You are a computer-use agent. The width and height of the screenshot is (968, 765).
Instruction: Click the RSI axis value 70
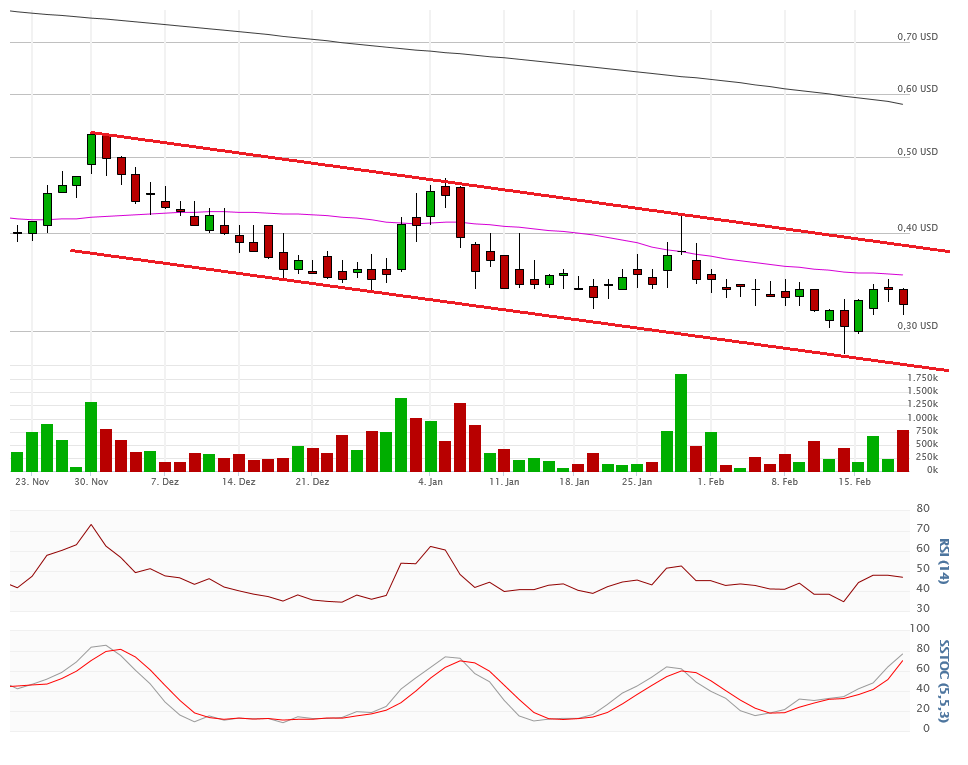(924, 529)
